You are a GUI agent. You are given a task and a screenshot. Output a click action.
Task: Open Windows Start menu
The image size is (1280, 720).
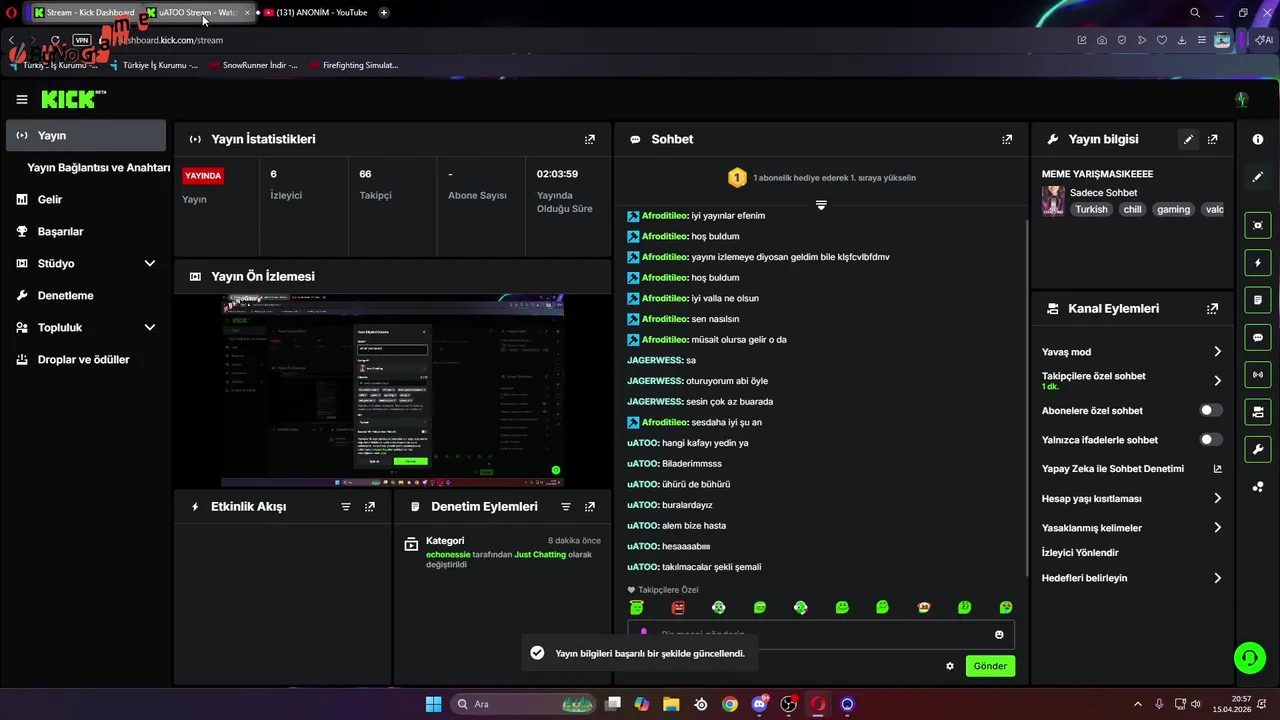433,704
